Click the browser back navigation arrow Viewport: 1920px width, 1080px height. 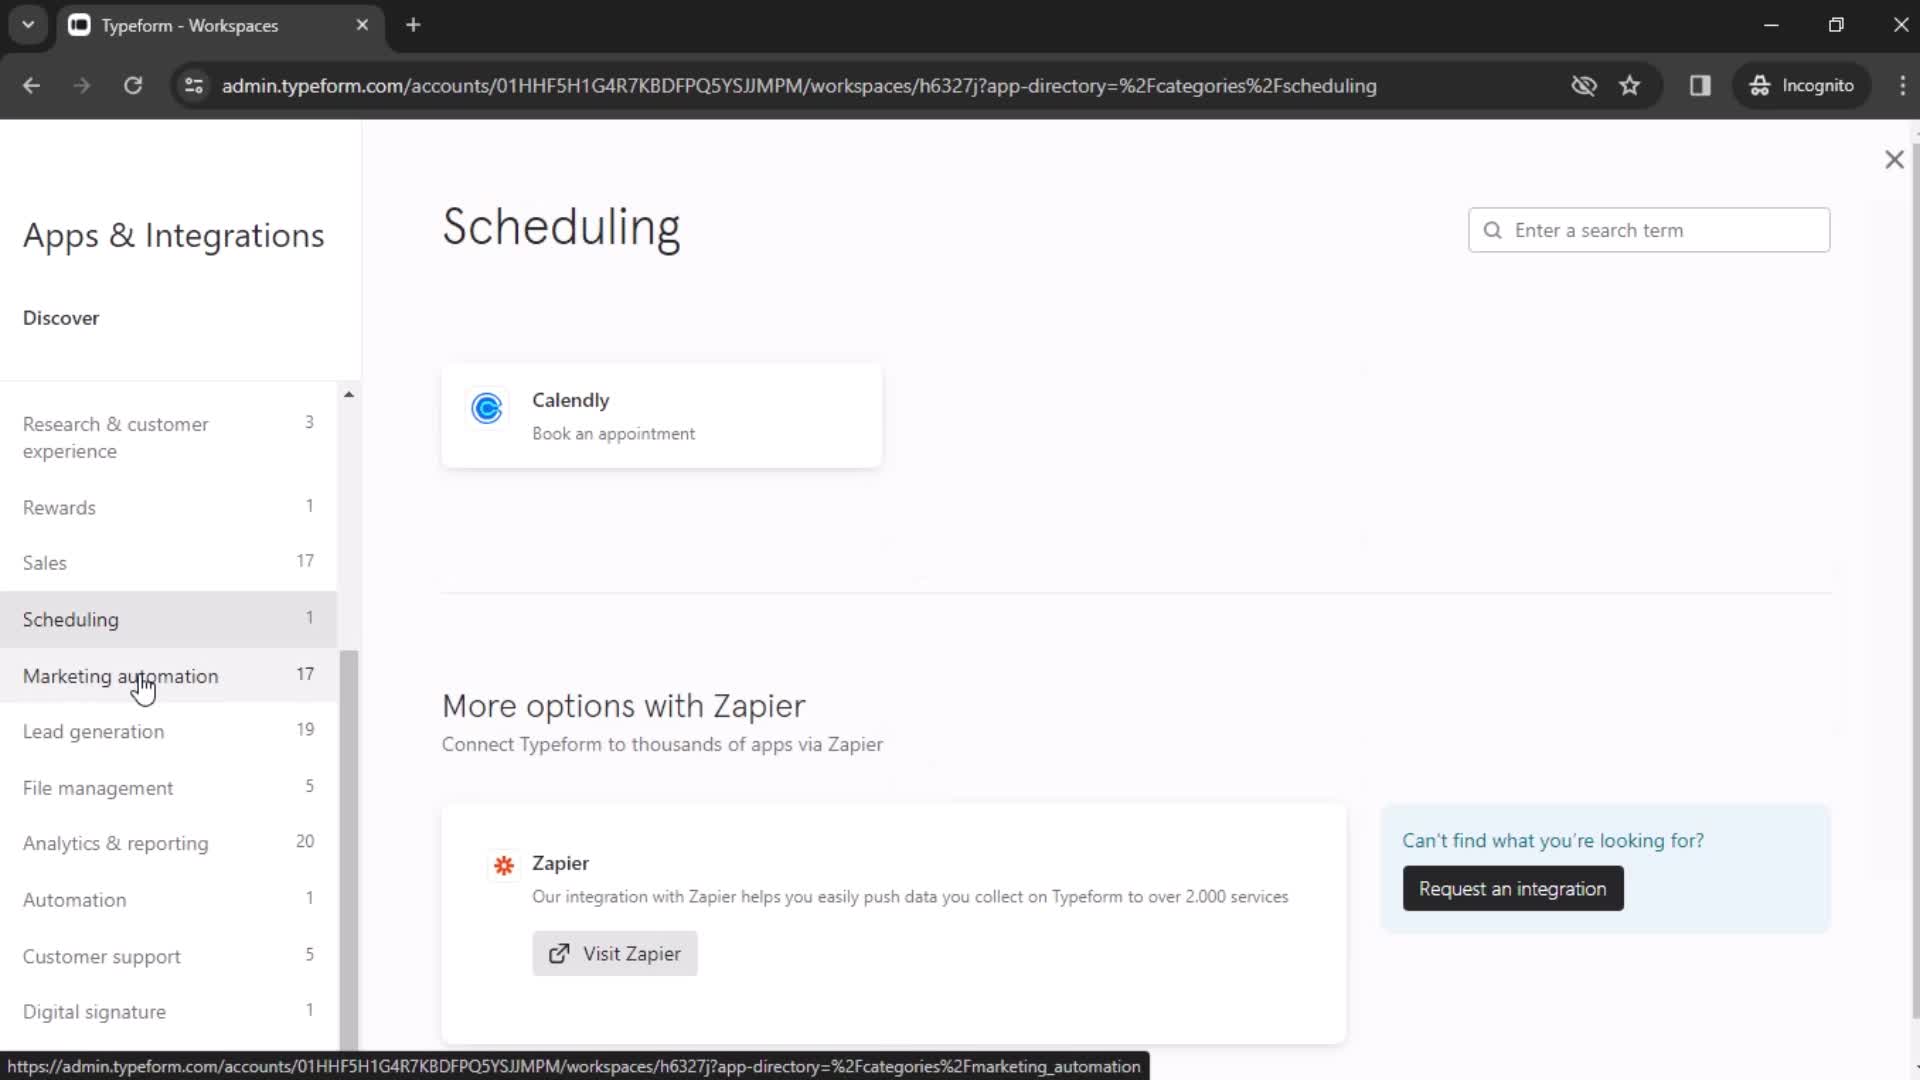click(32, 86)
